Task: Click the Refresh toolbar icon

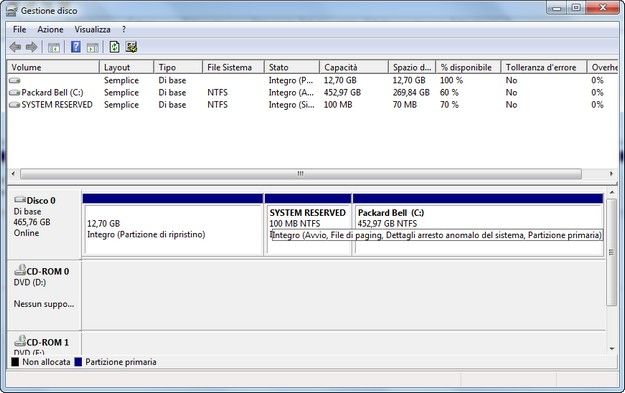Action: pos(114,47)
